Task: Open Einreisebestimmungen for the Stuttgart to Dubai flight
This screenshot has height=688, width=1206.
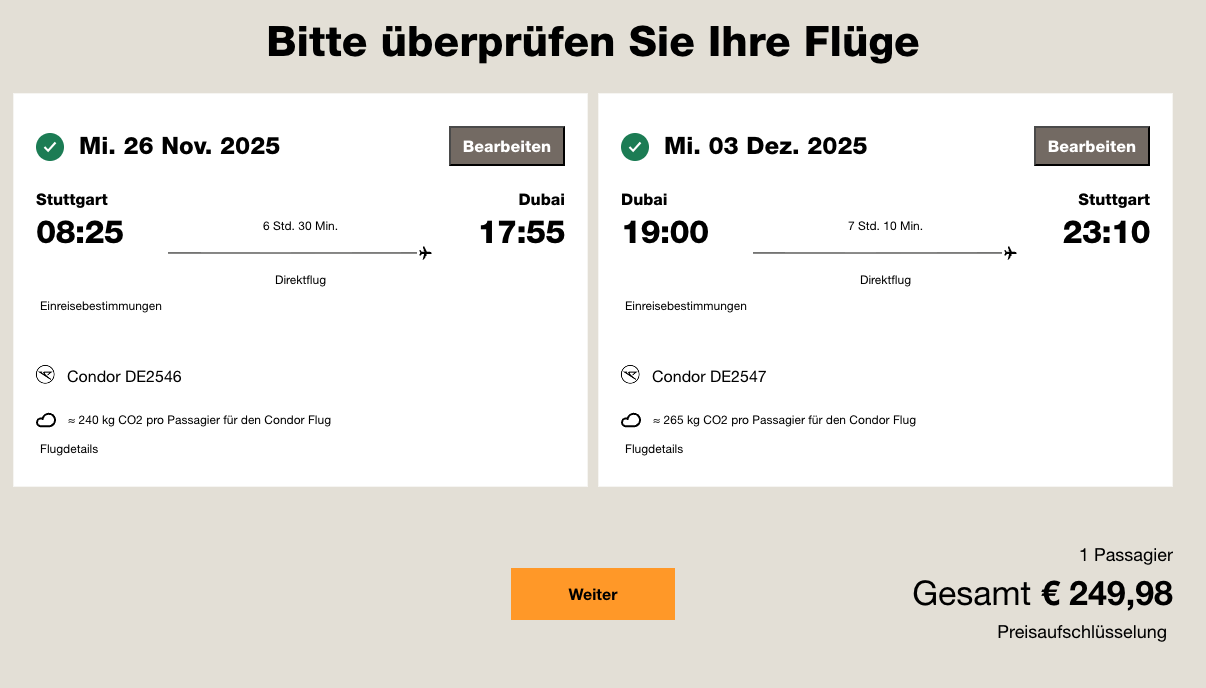Action: (101, 306)
